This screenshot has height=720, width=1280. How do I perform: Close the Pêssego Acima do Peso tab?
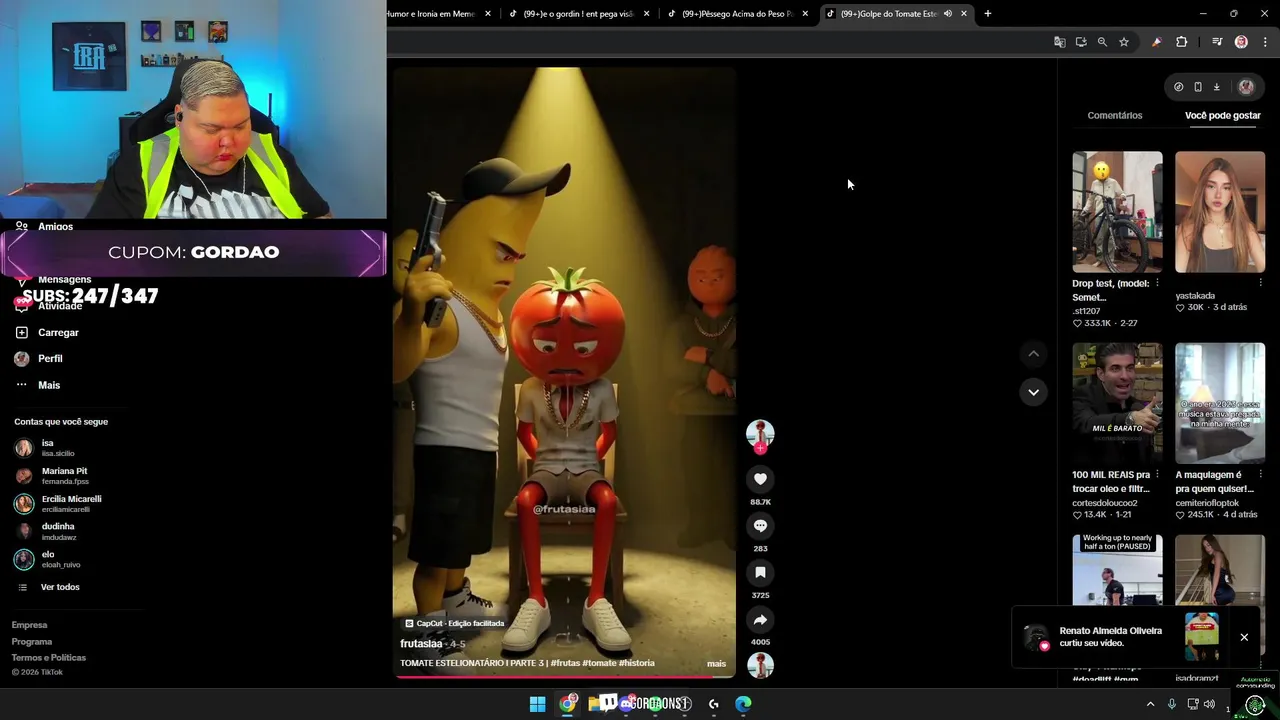coord(805,14)
